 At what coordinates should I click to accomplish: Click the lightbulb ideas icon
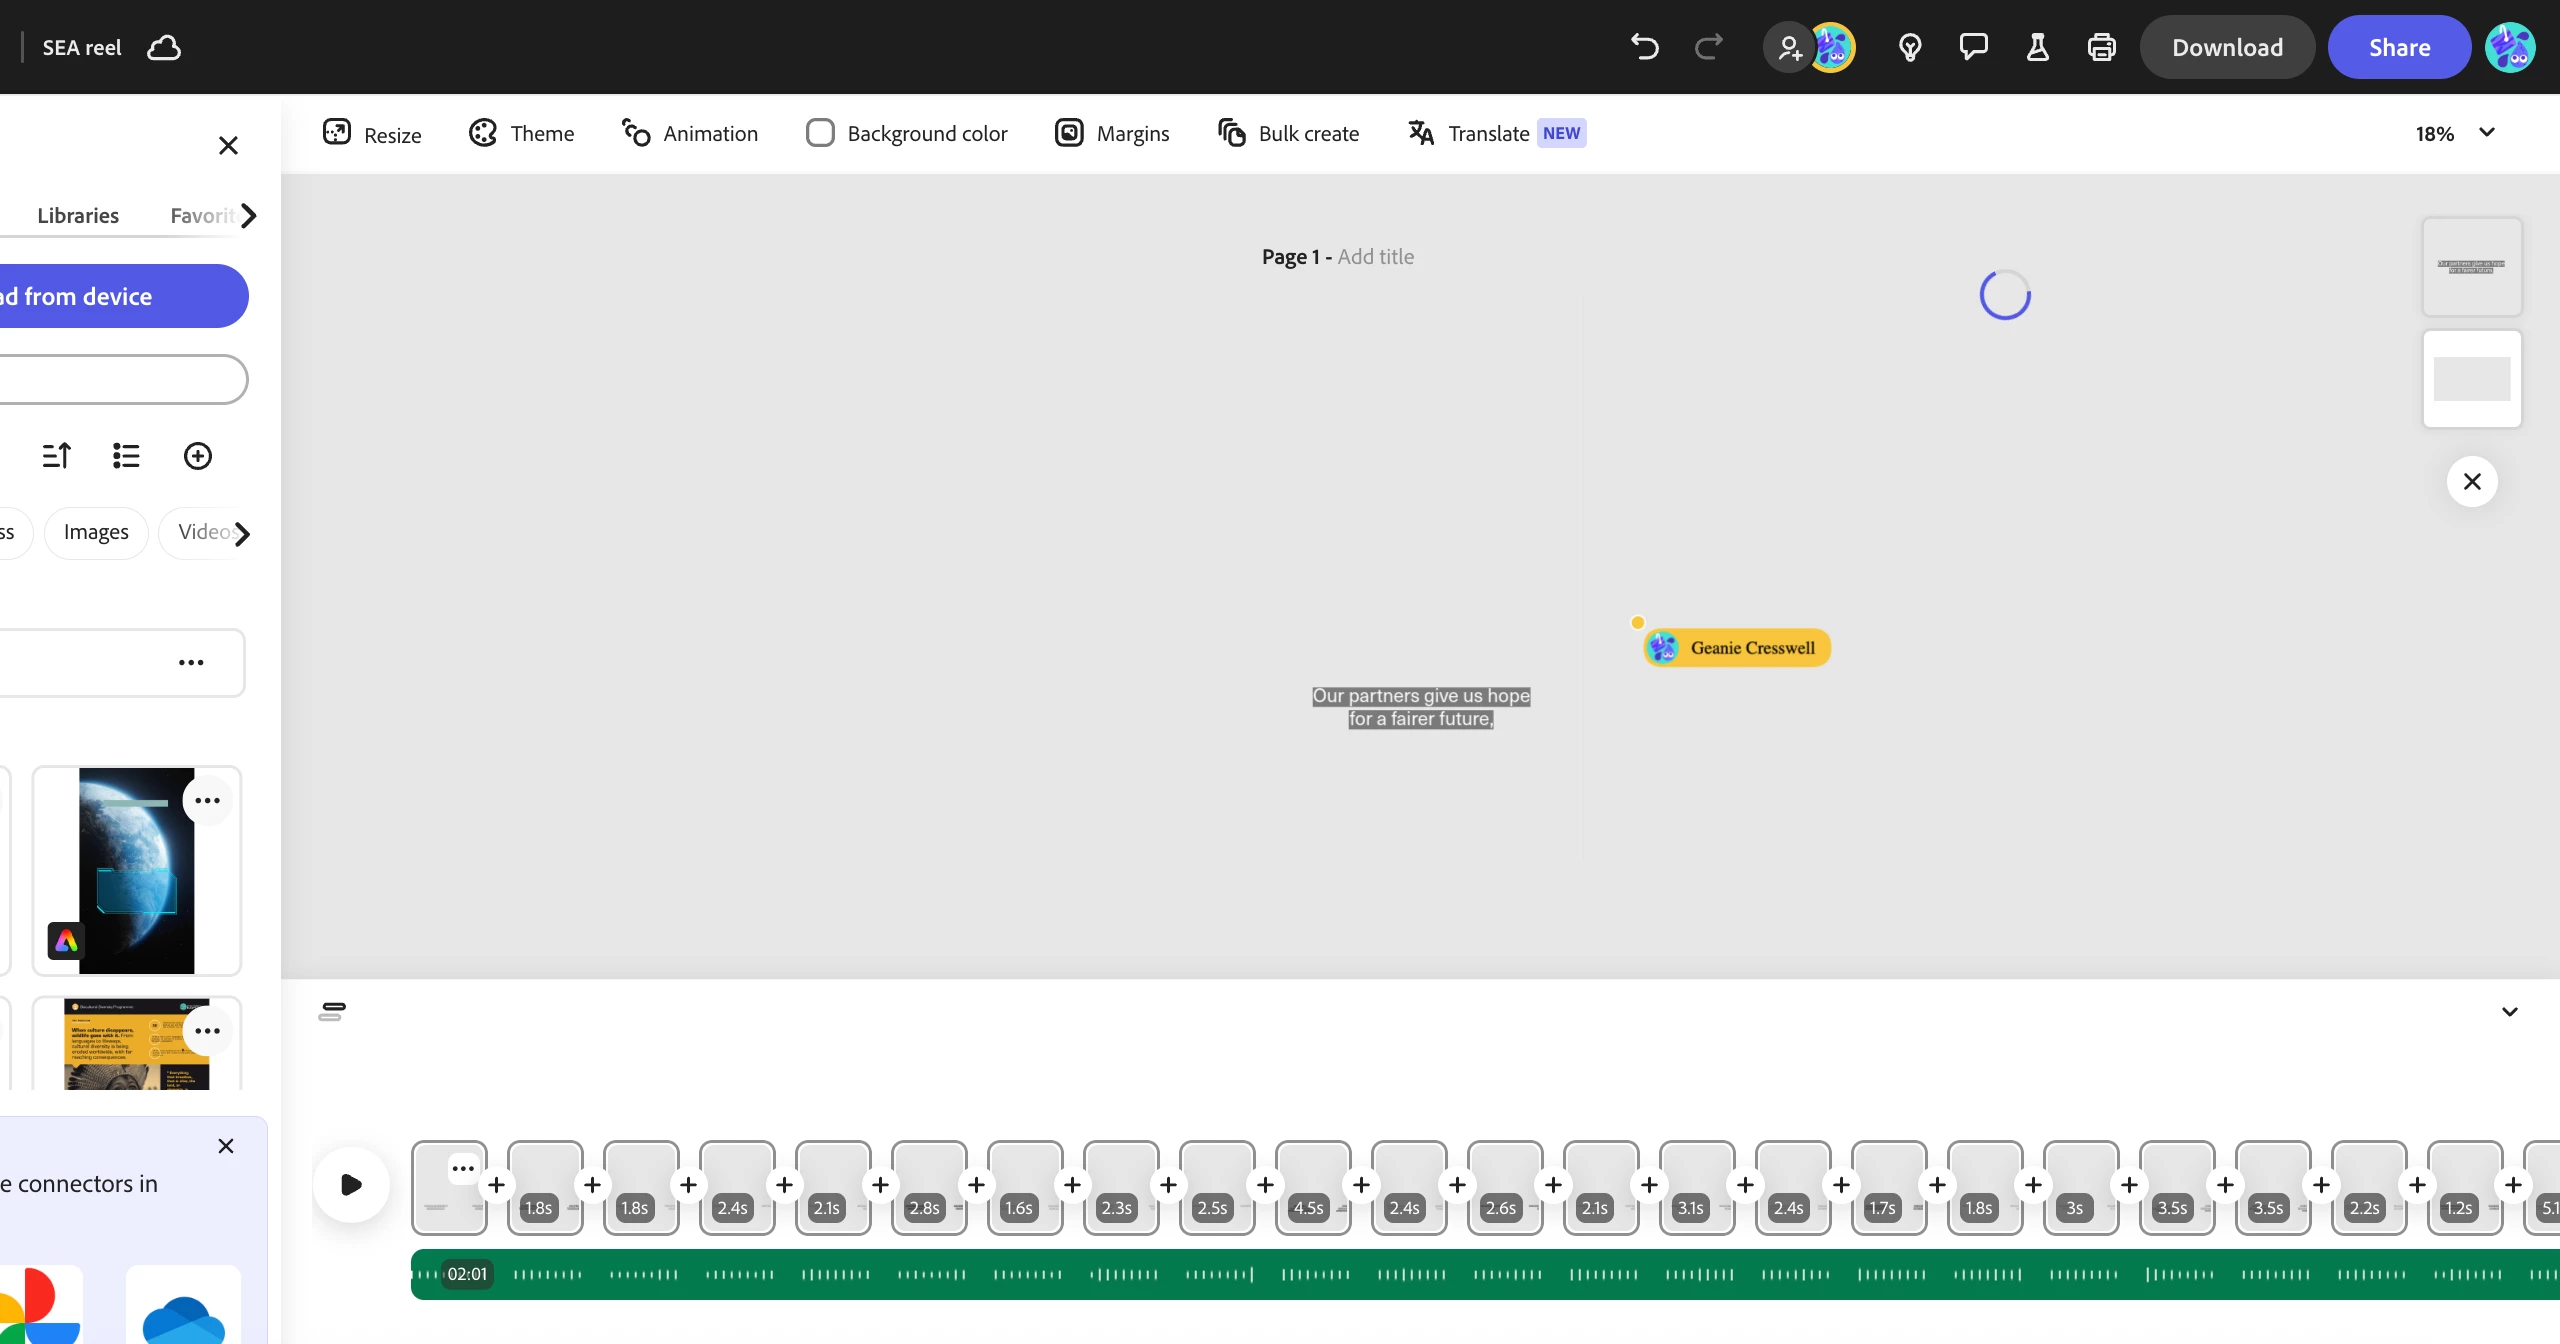1909,47
